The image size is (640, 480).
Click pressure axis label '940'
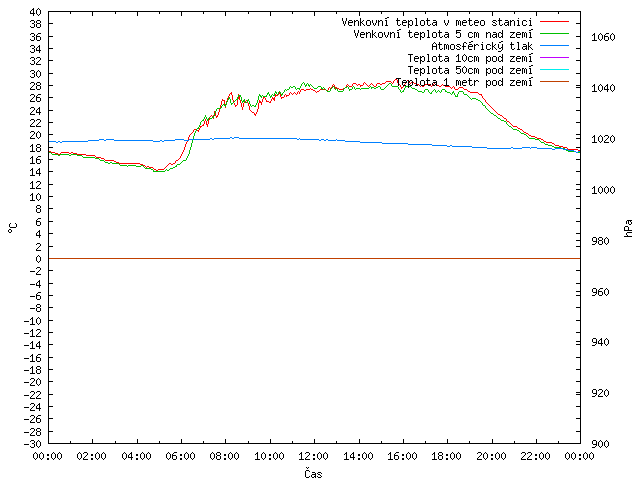pyautogui.click(x=600, y=342)
